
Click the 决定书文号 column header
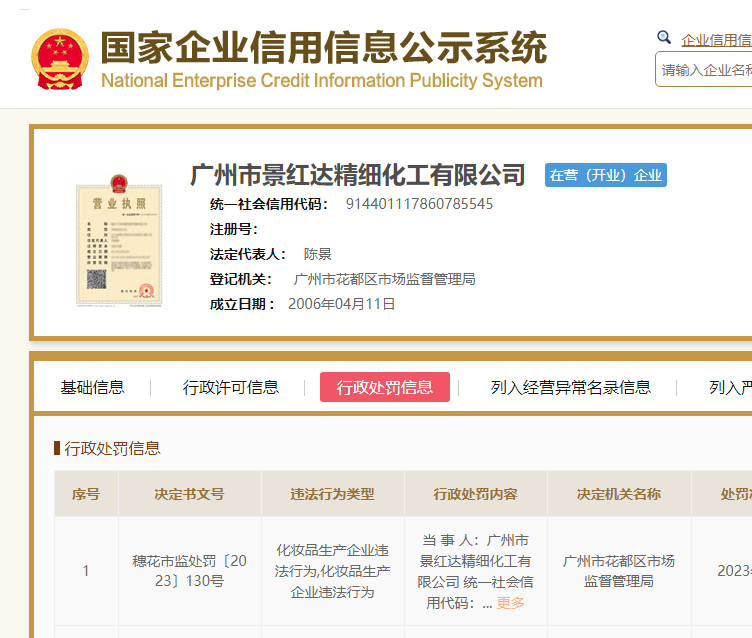pos(189,494)
